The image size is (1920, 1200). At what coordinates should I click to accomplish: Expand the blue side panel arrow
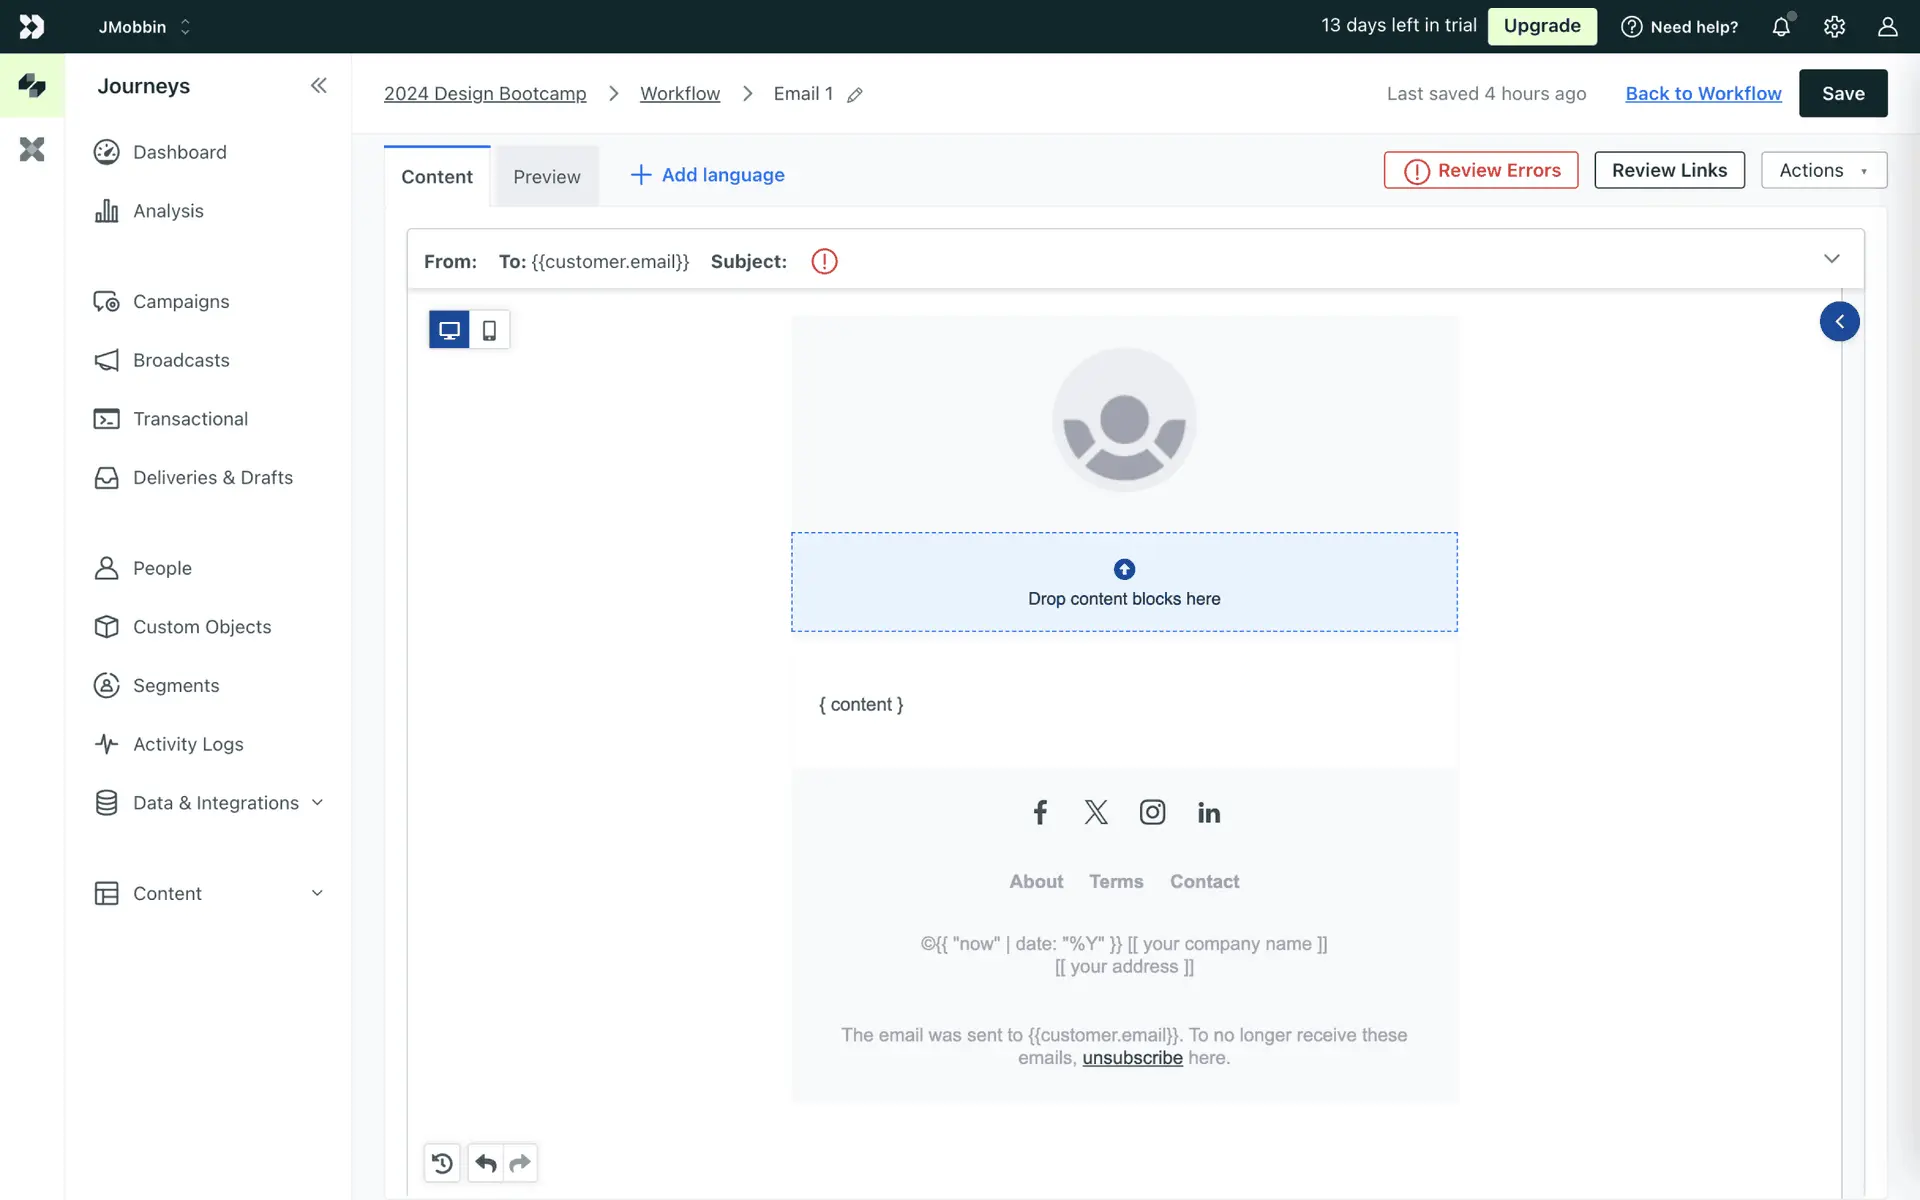1839,322
